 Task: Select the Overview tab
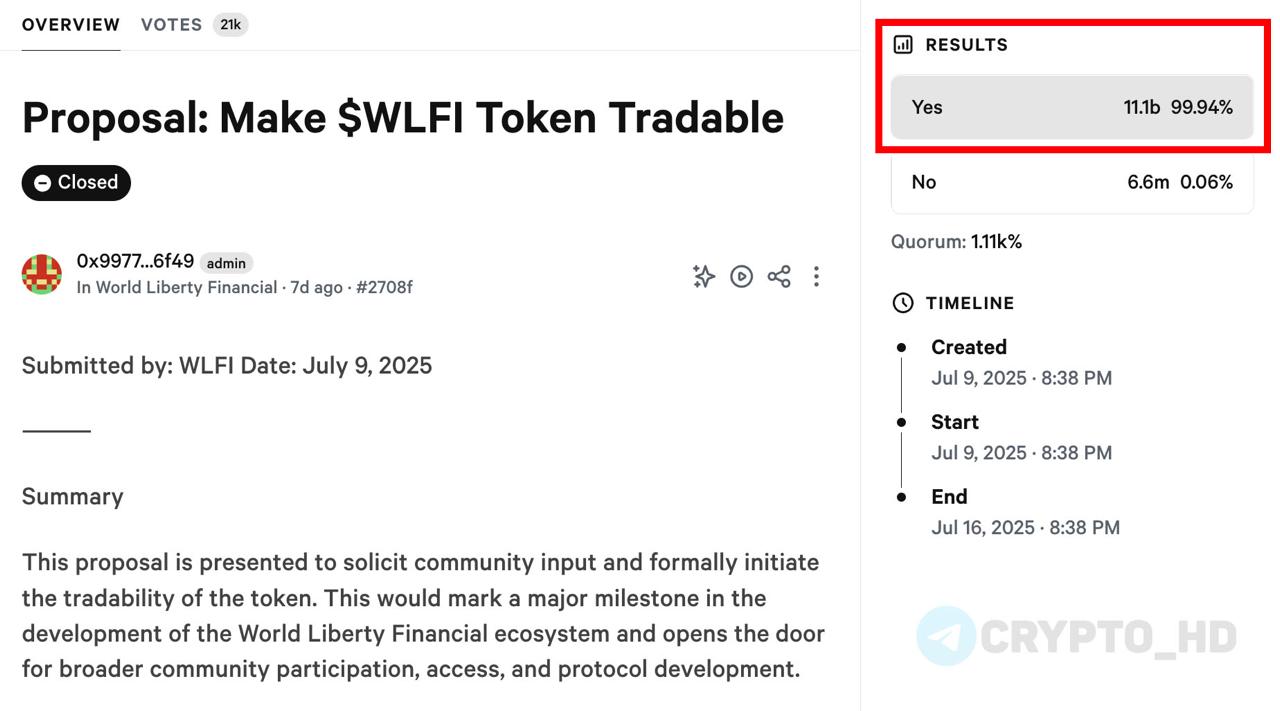tap(71, 25)
